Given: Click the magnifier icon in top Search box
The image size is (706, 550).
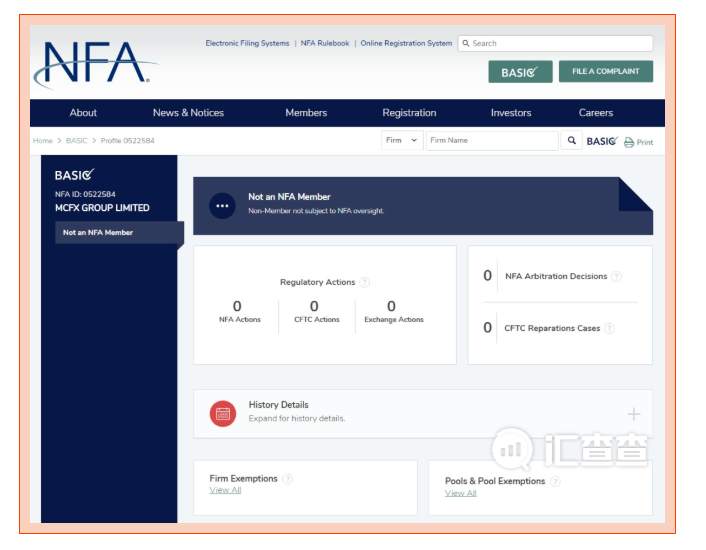Looking at the screenshot, I should (466, 43).
